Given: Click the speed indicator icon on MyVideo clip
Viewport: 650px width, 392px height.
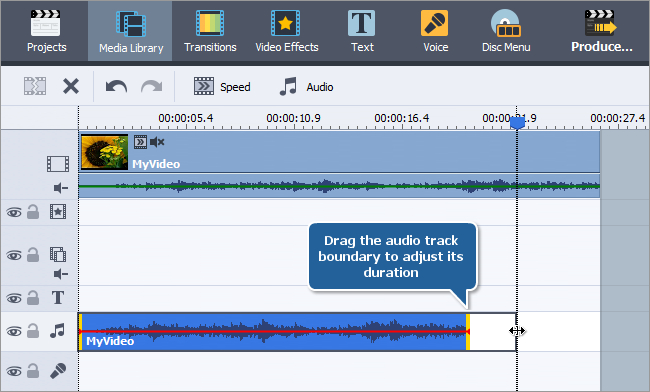Looking at the screenshot, I should [x=140, y=142].
